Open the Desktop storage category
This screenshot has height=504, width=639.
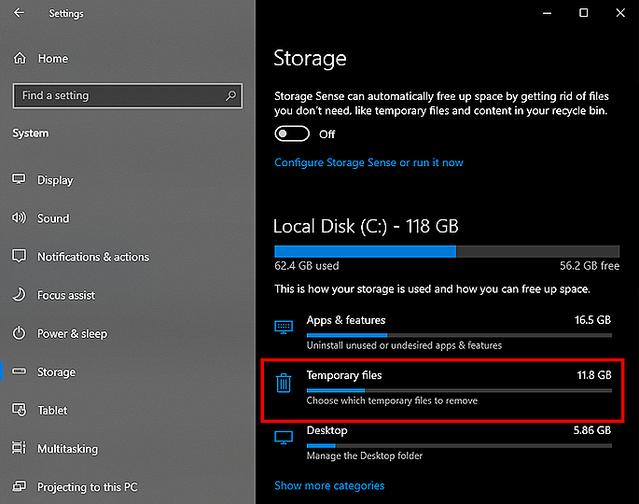coord(443,443)
